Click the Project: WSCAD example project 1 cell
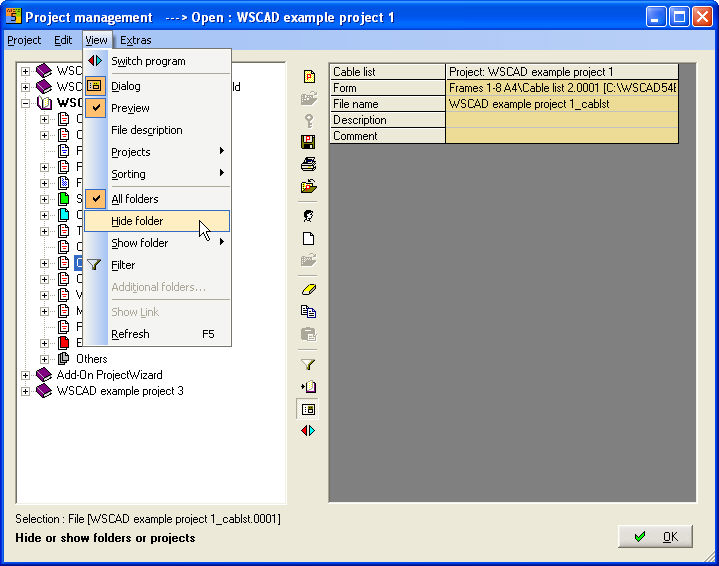This screenshot has height=566, width=719. pos(562,72)
